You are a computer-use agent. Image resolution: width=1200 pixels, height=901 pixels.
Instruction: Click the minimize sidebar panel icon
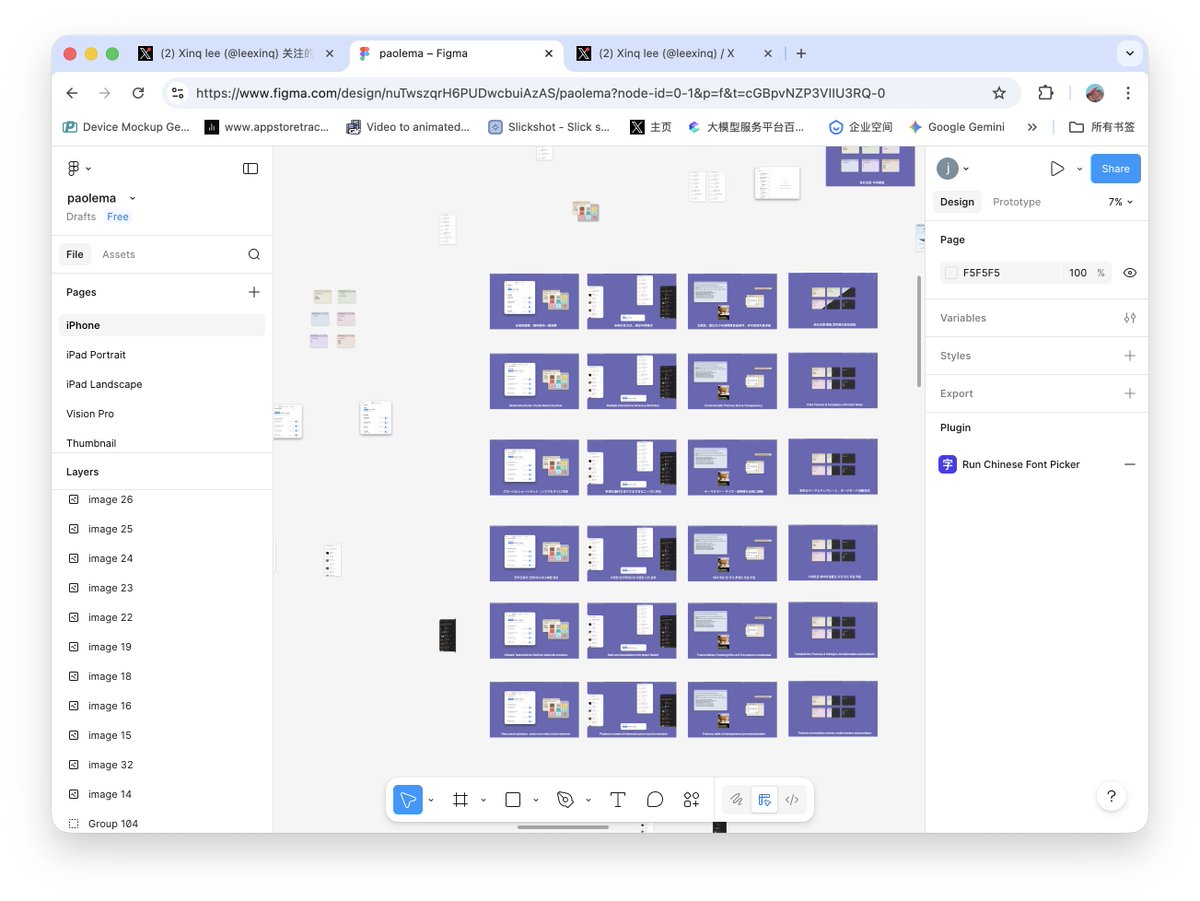250,168
